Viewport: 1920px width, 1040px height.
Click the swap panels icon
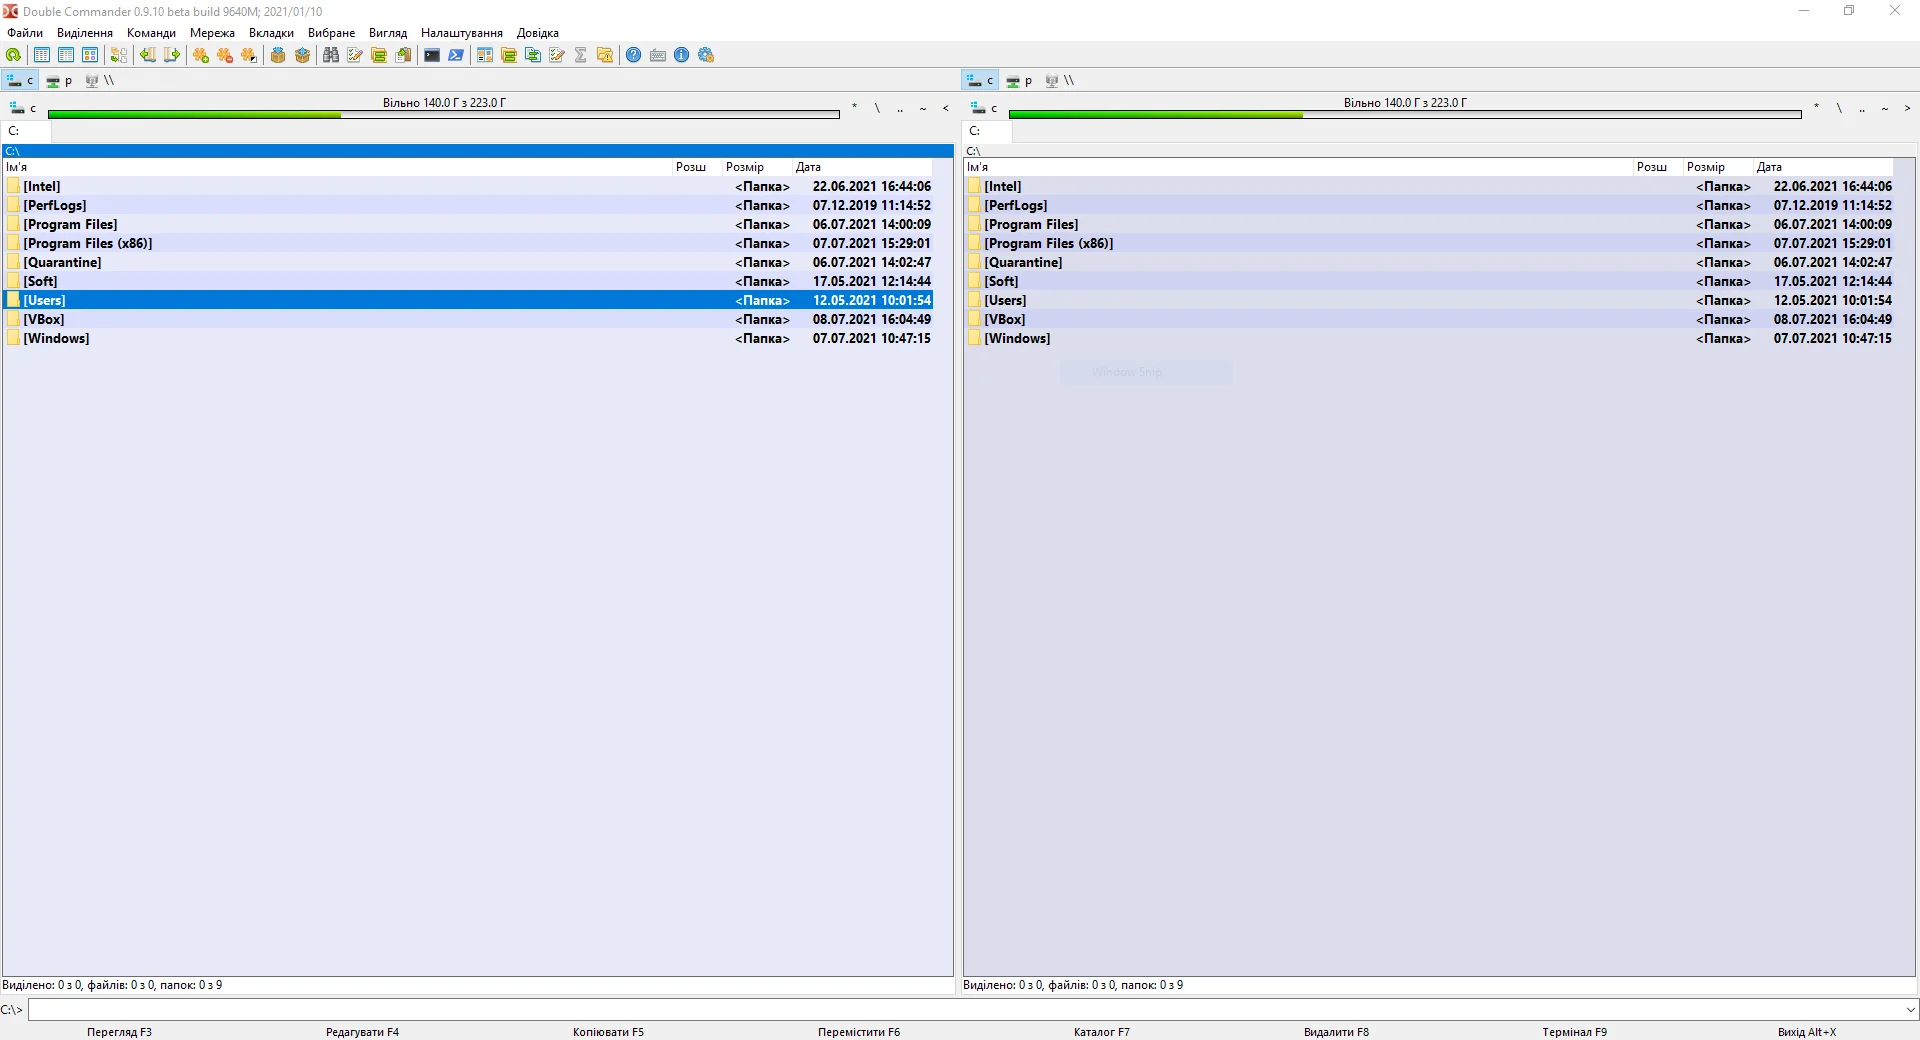click(119, 55)
